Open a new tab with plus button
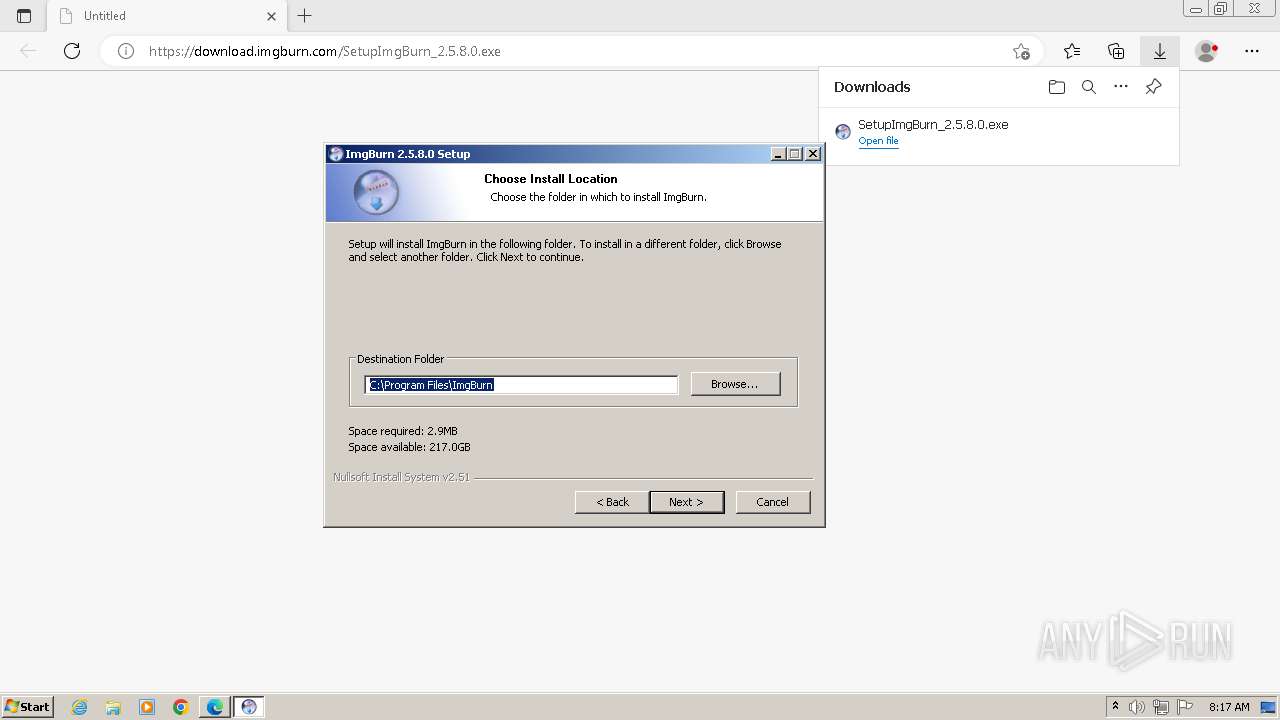This screenshot has width=1280, height=720. coord(305,16)
